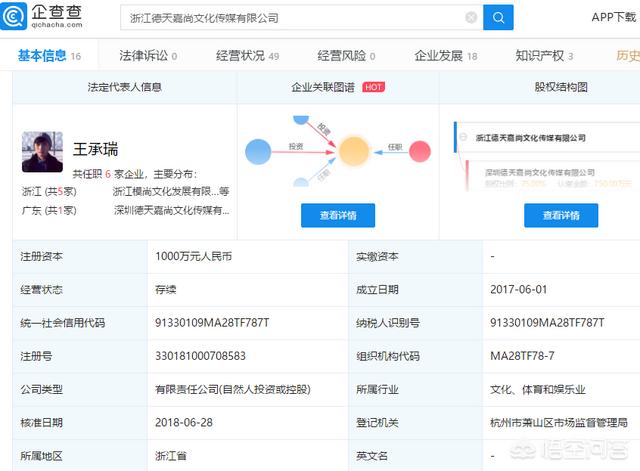Image resolution: width=640 pixels, height=471 pixels.
Task: Open 王承瑞 profile photo
Action: tap(42, 151)
